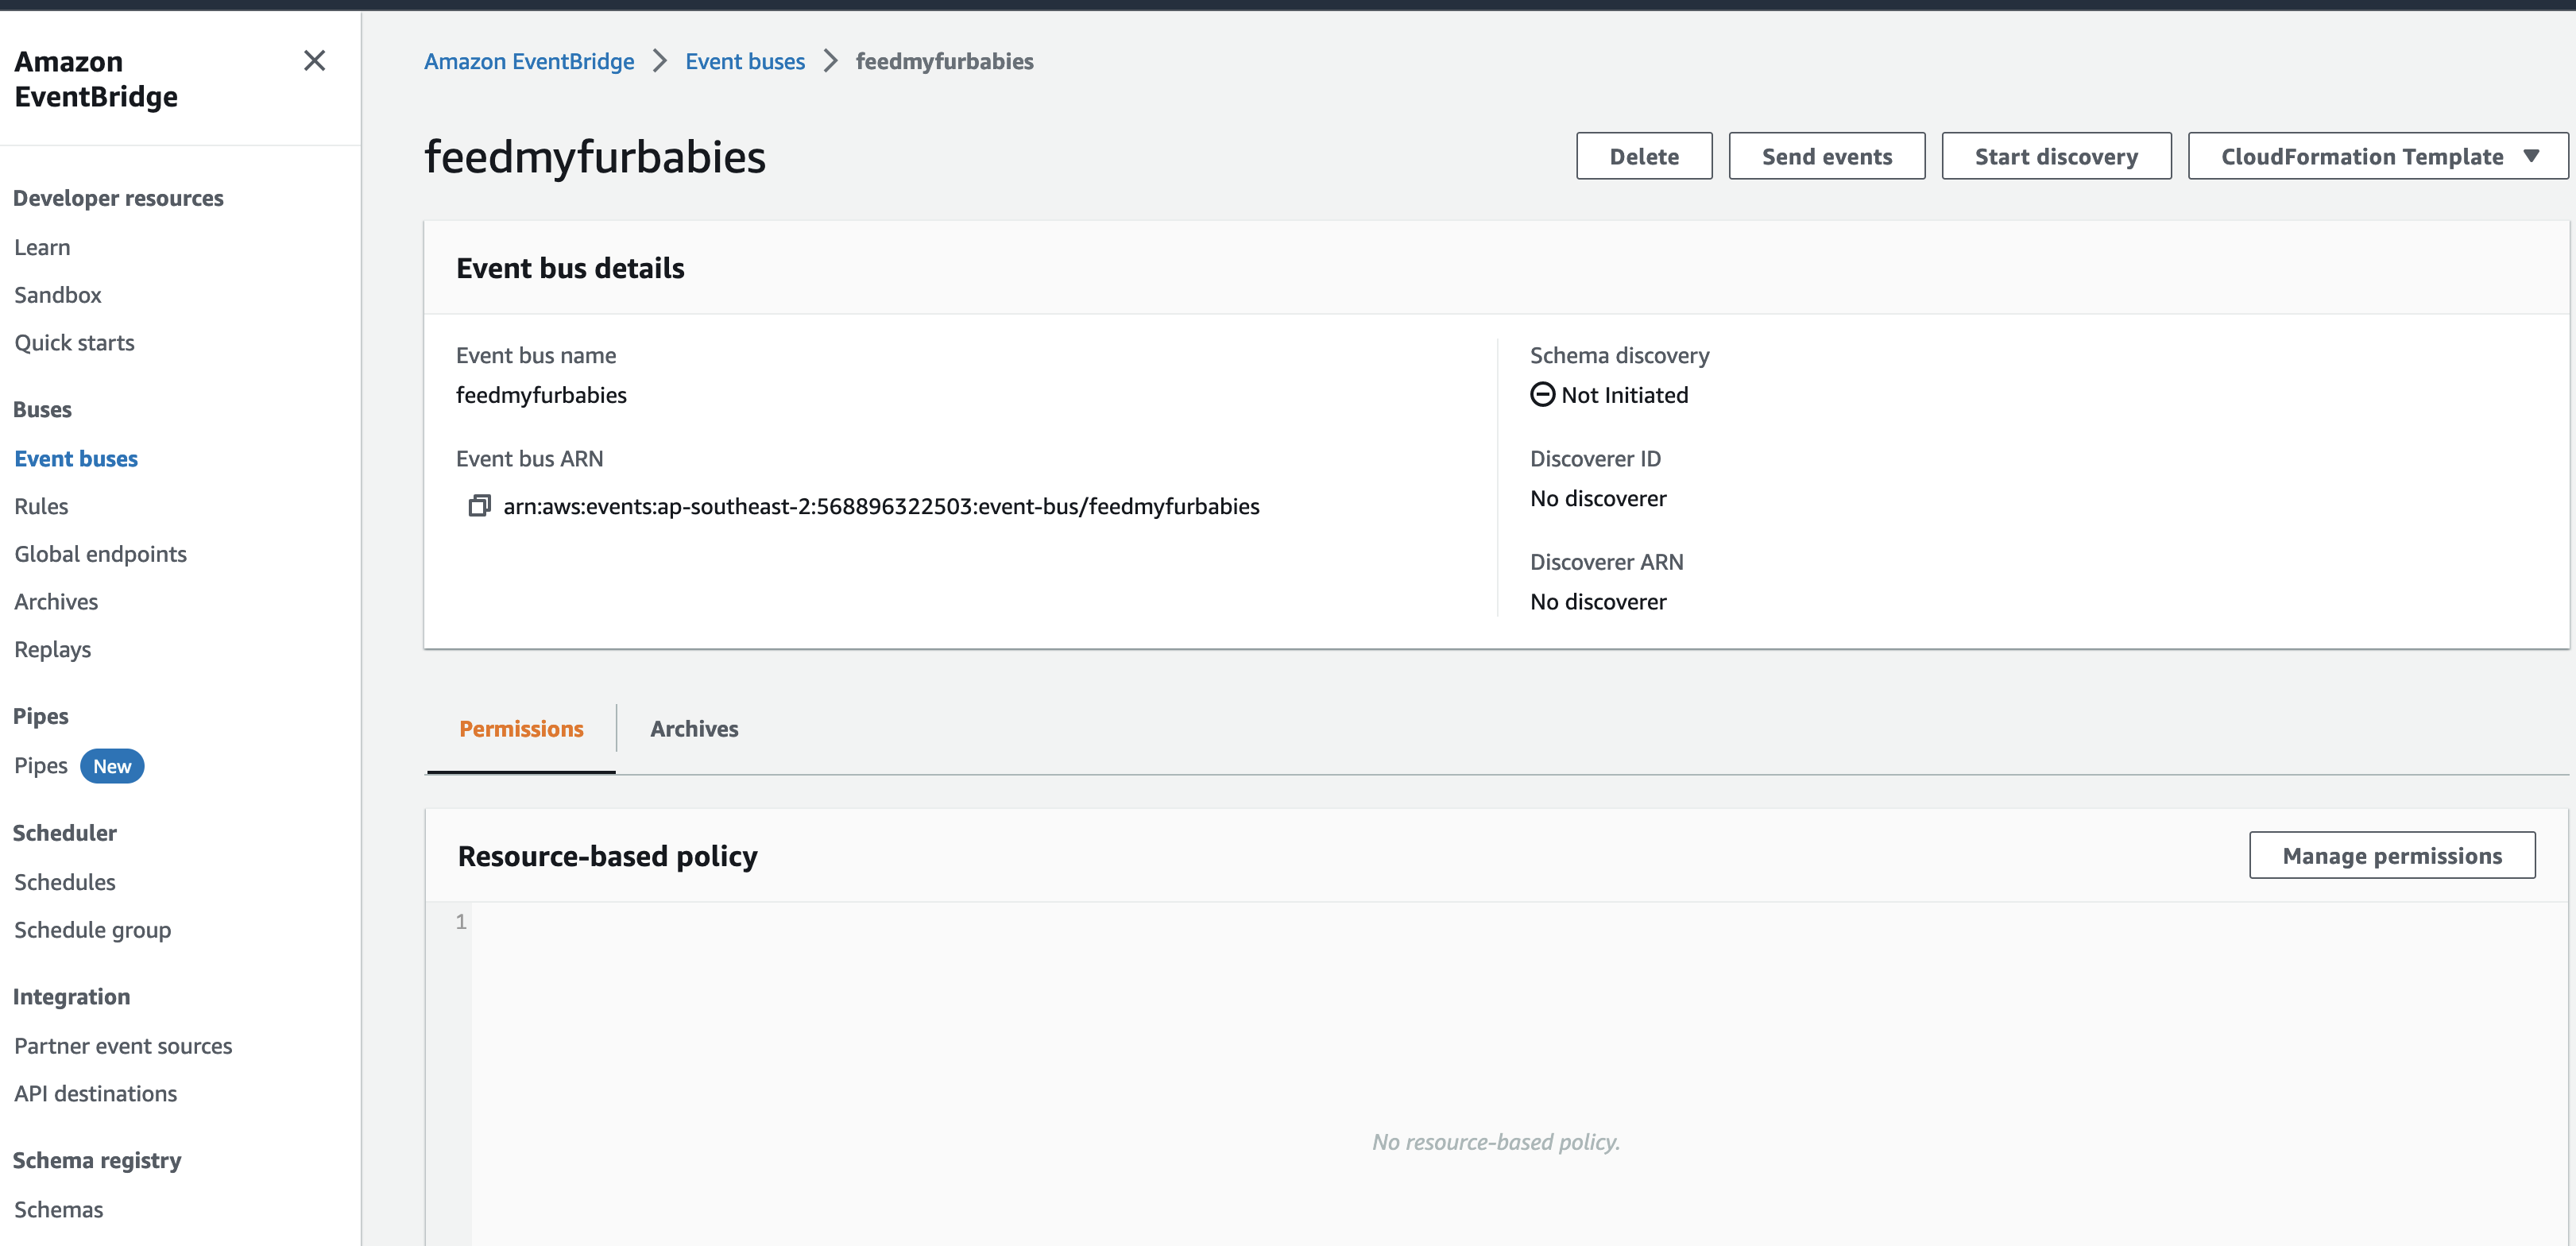Image resolution: width=2576 pixels, height=1246 pixels.
Task: Open Global endpoints in the sidebar
Action: pyautogui.click(x=100, y=554)
